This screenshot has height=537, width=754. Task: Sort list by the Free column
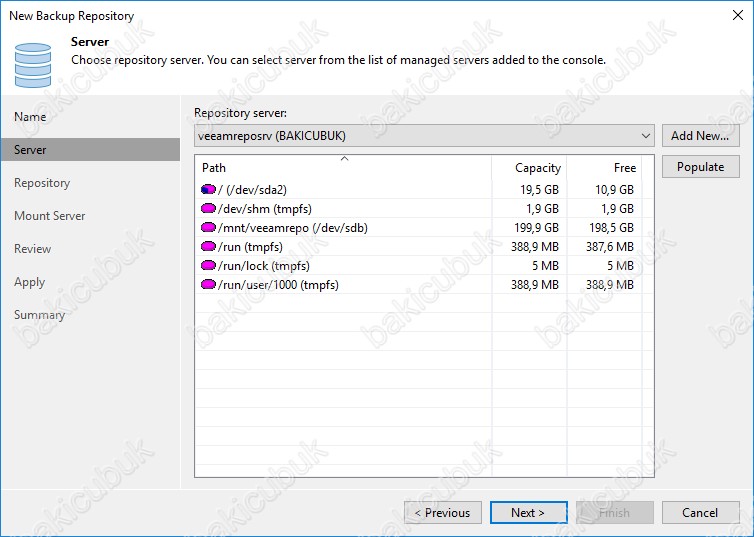click(604, 168)
